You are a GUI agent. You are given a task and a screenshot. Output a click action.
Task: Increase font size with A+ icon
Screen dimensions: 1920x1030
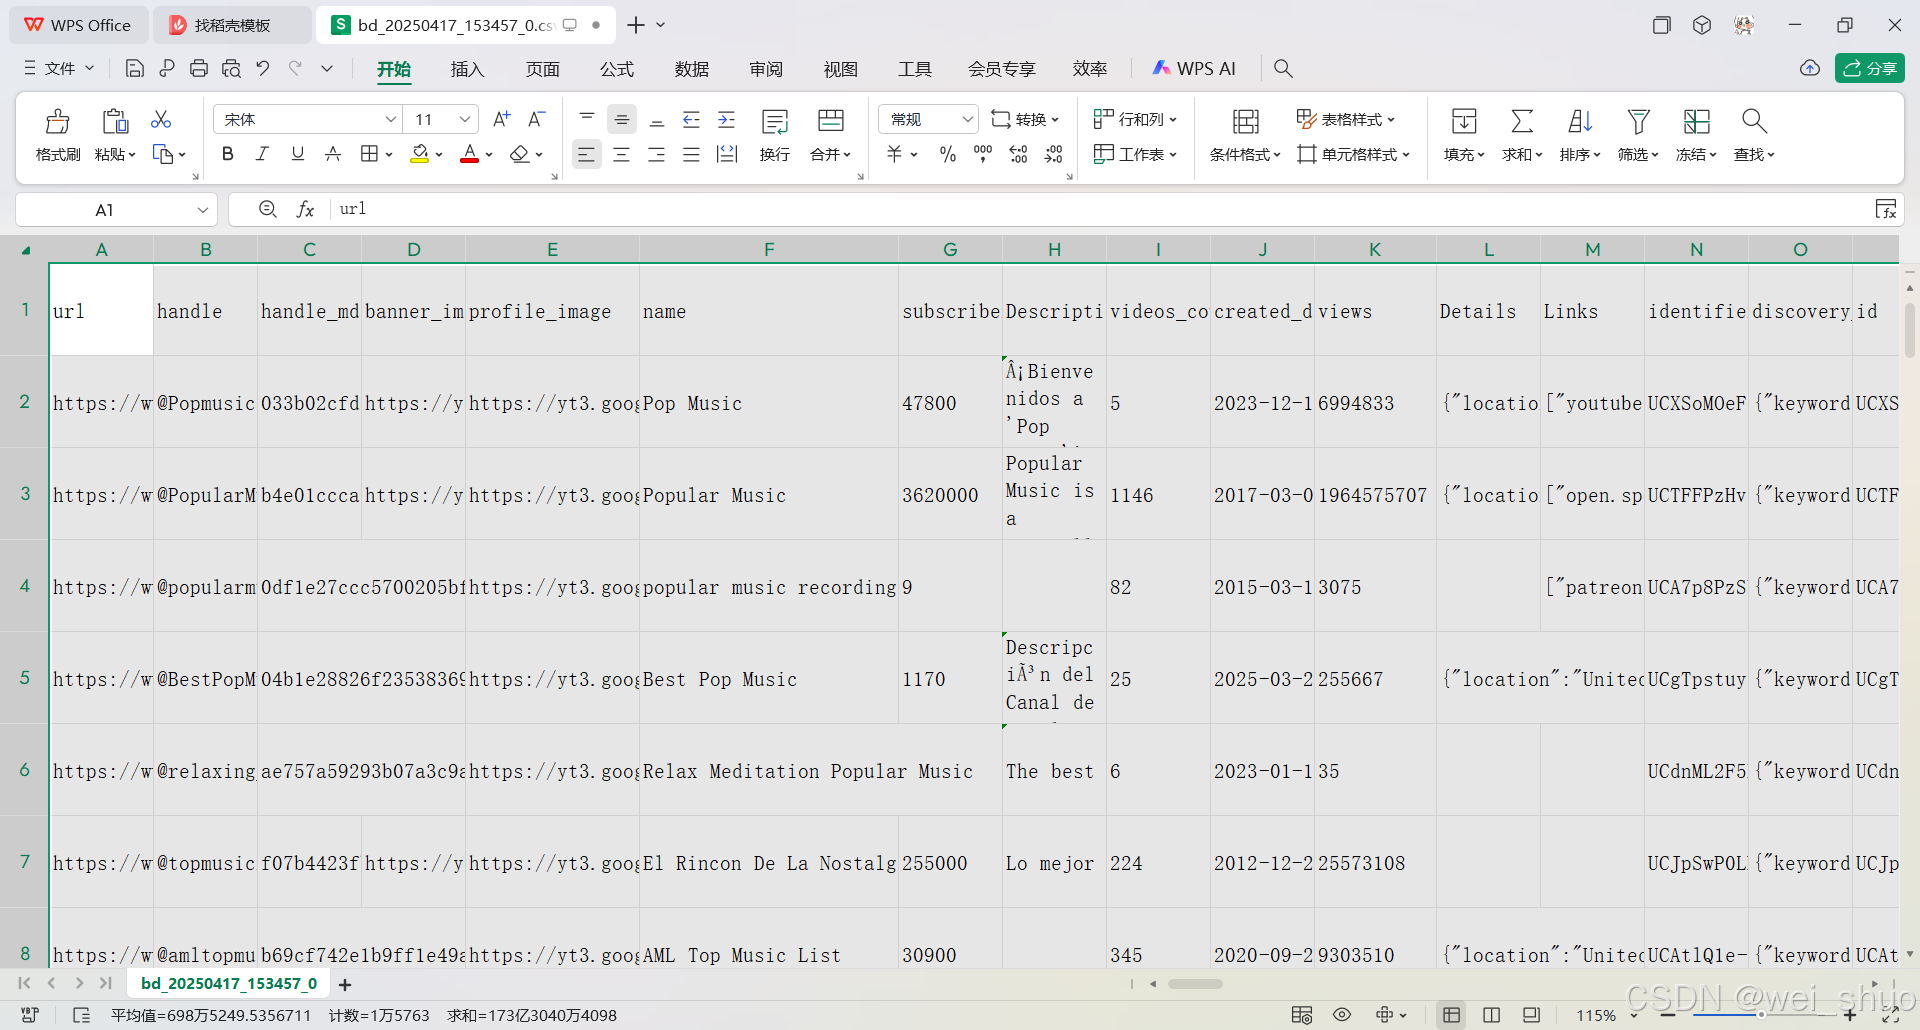502,119
